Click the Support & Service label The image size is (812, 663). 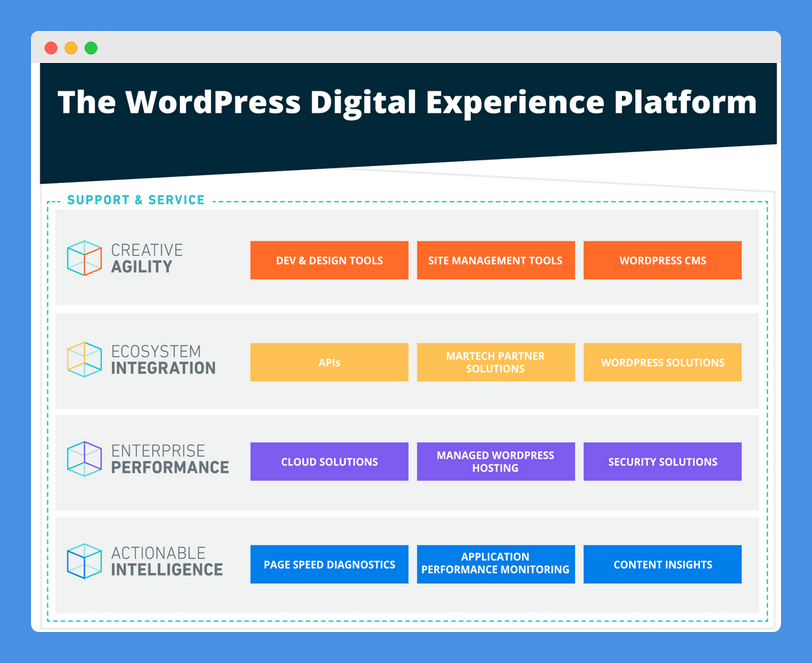click(x=136, y=200)
